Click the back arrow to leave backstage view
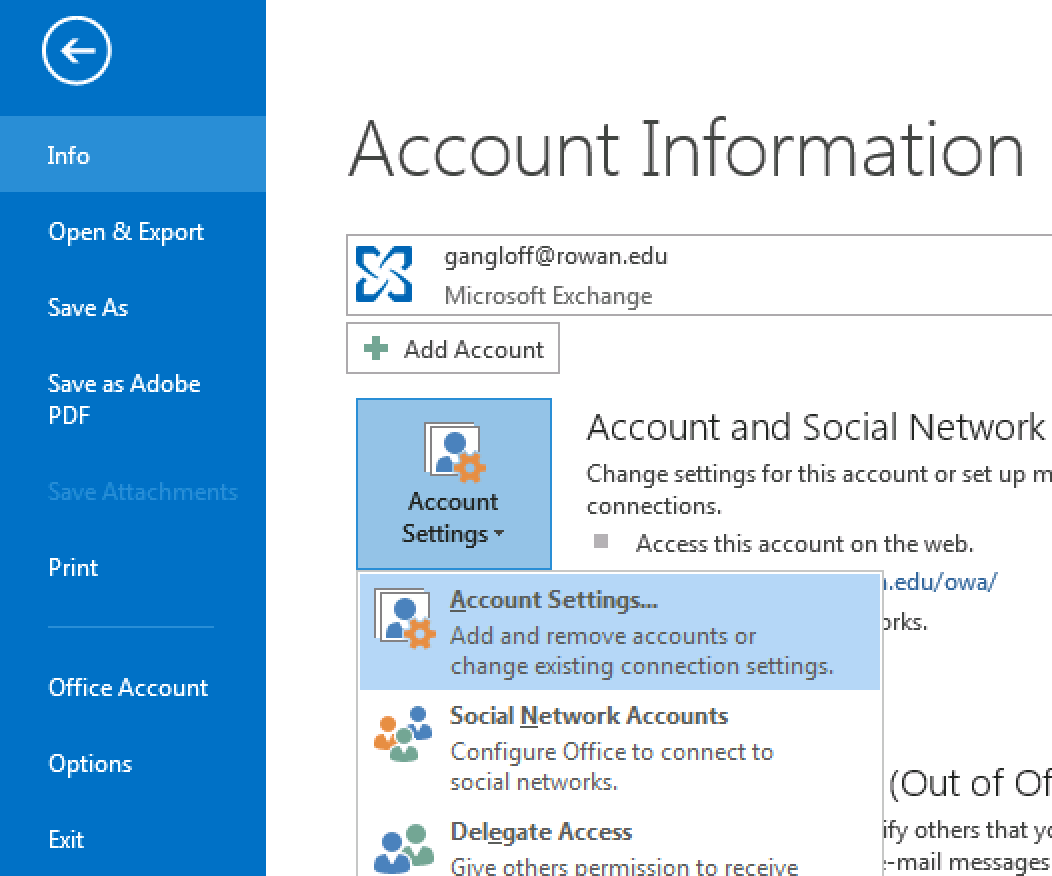The height and width of the screenshot is (876, 1052). 76,51
